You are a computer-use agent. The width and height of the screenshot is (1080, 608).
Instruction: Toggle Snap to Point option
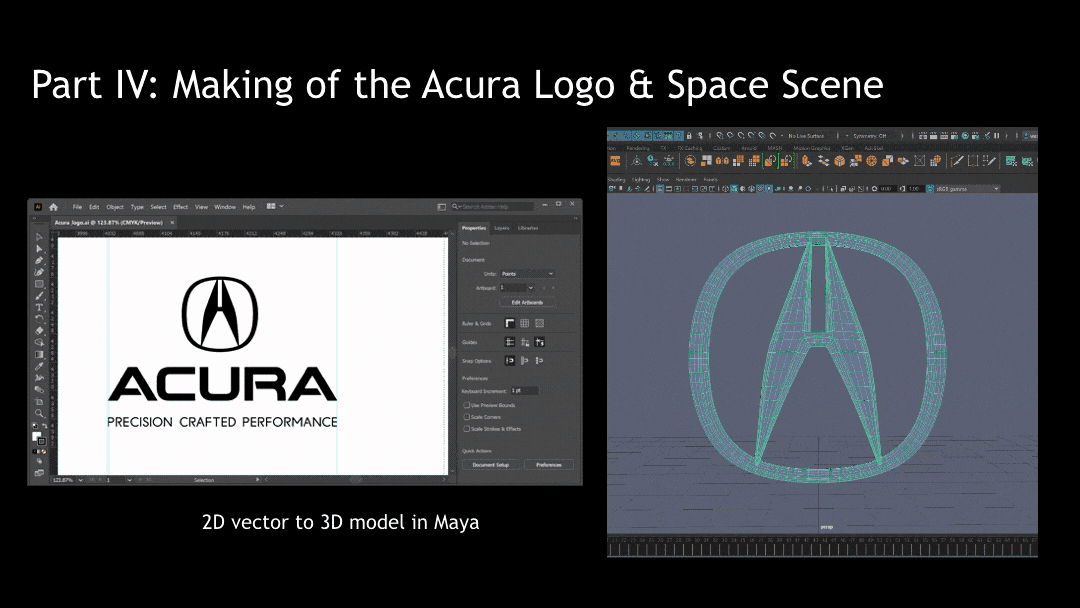[510, 361]
